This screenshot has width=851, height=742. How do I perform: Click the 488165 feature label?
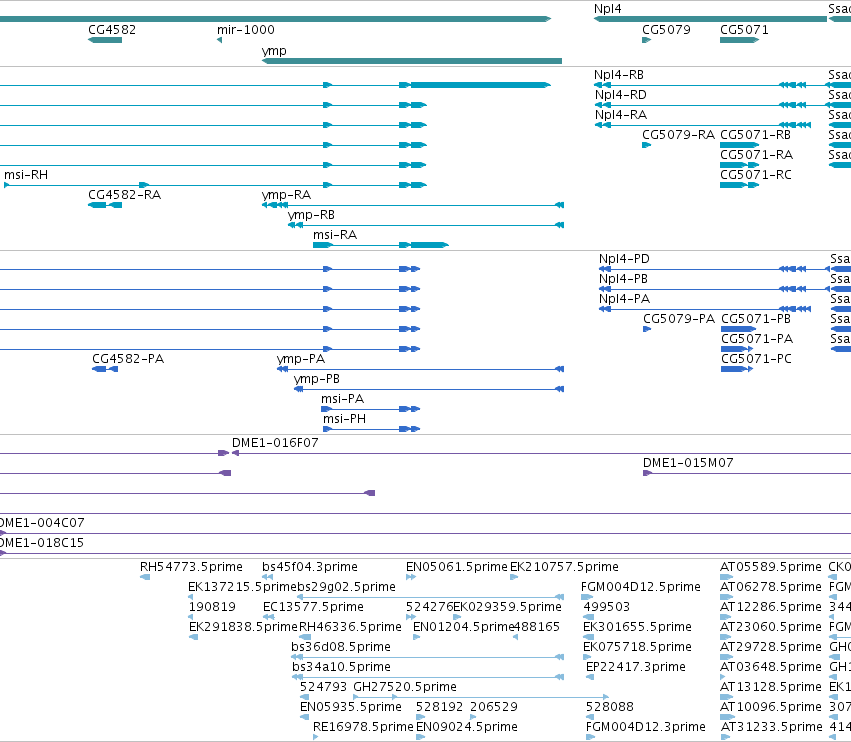[x=536, y=627]
